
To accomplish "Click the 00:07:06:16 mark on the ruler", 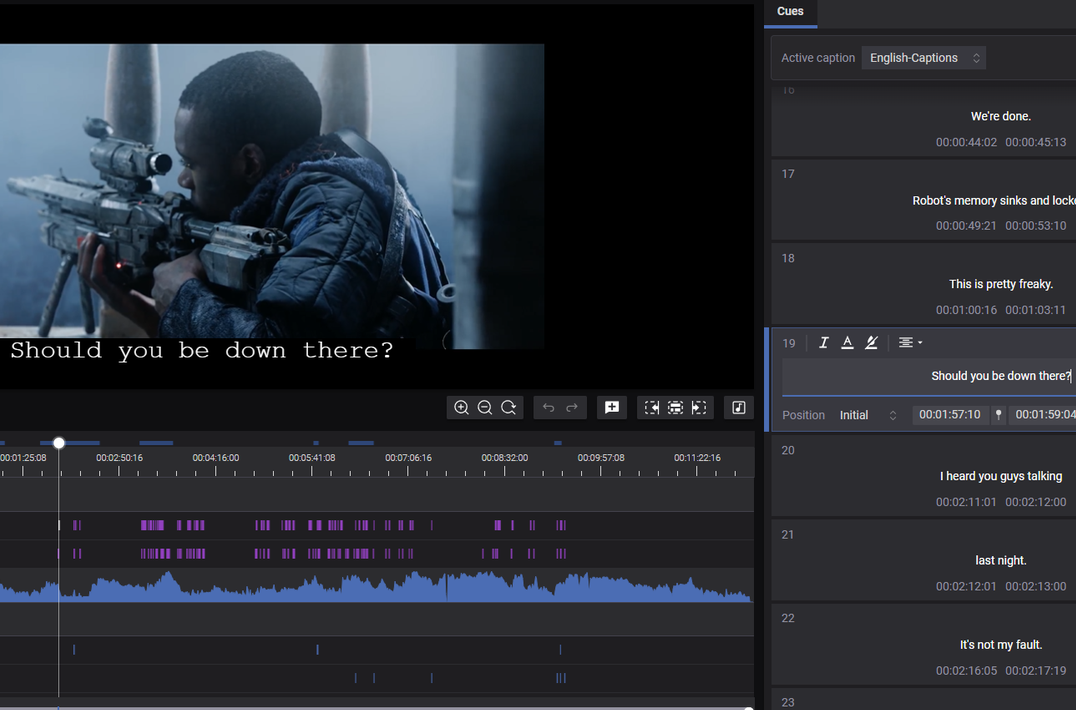I will tap(408, 458).
